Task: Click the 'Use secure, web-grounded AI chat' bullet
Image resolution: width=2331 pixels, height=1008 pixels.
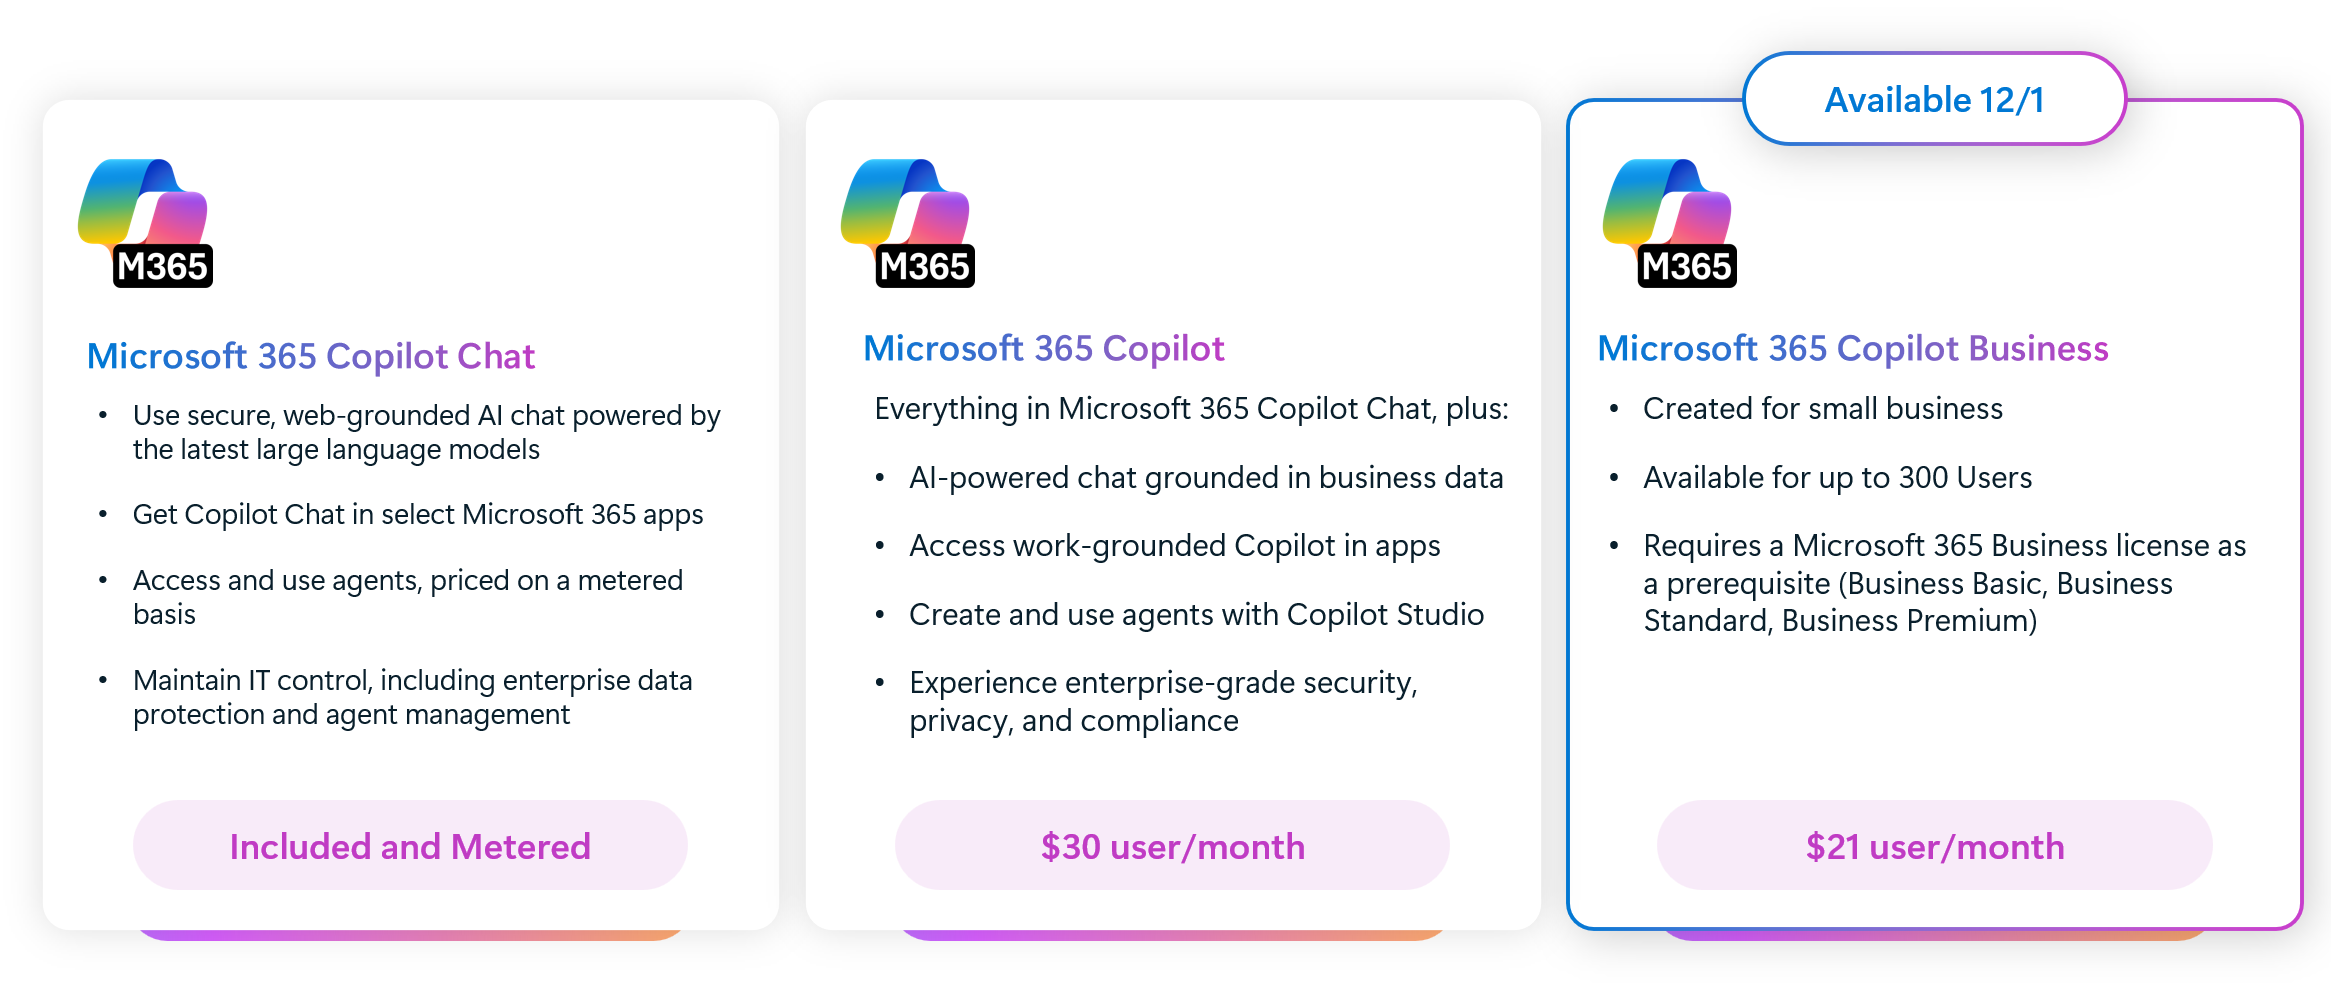Action: 426,432
